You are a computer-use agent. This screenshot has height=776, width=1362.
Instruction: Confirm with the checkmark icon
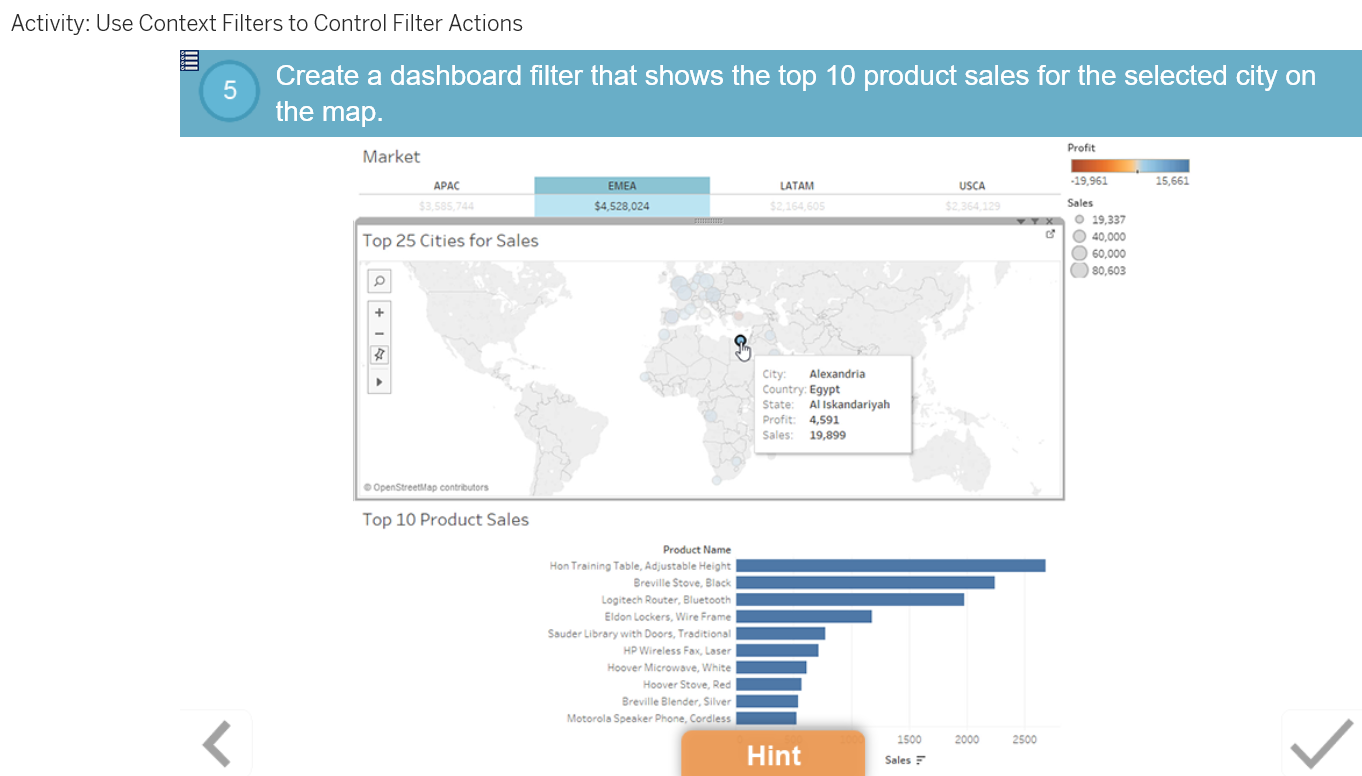click(1321, 745)
